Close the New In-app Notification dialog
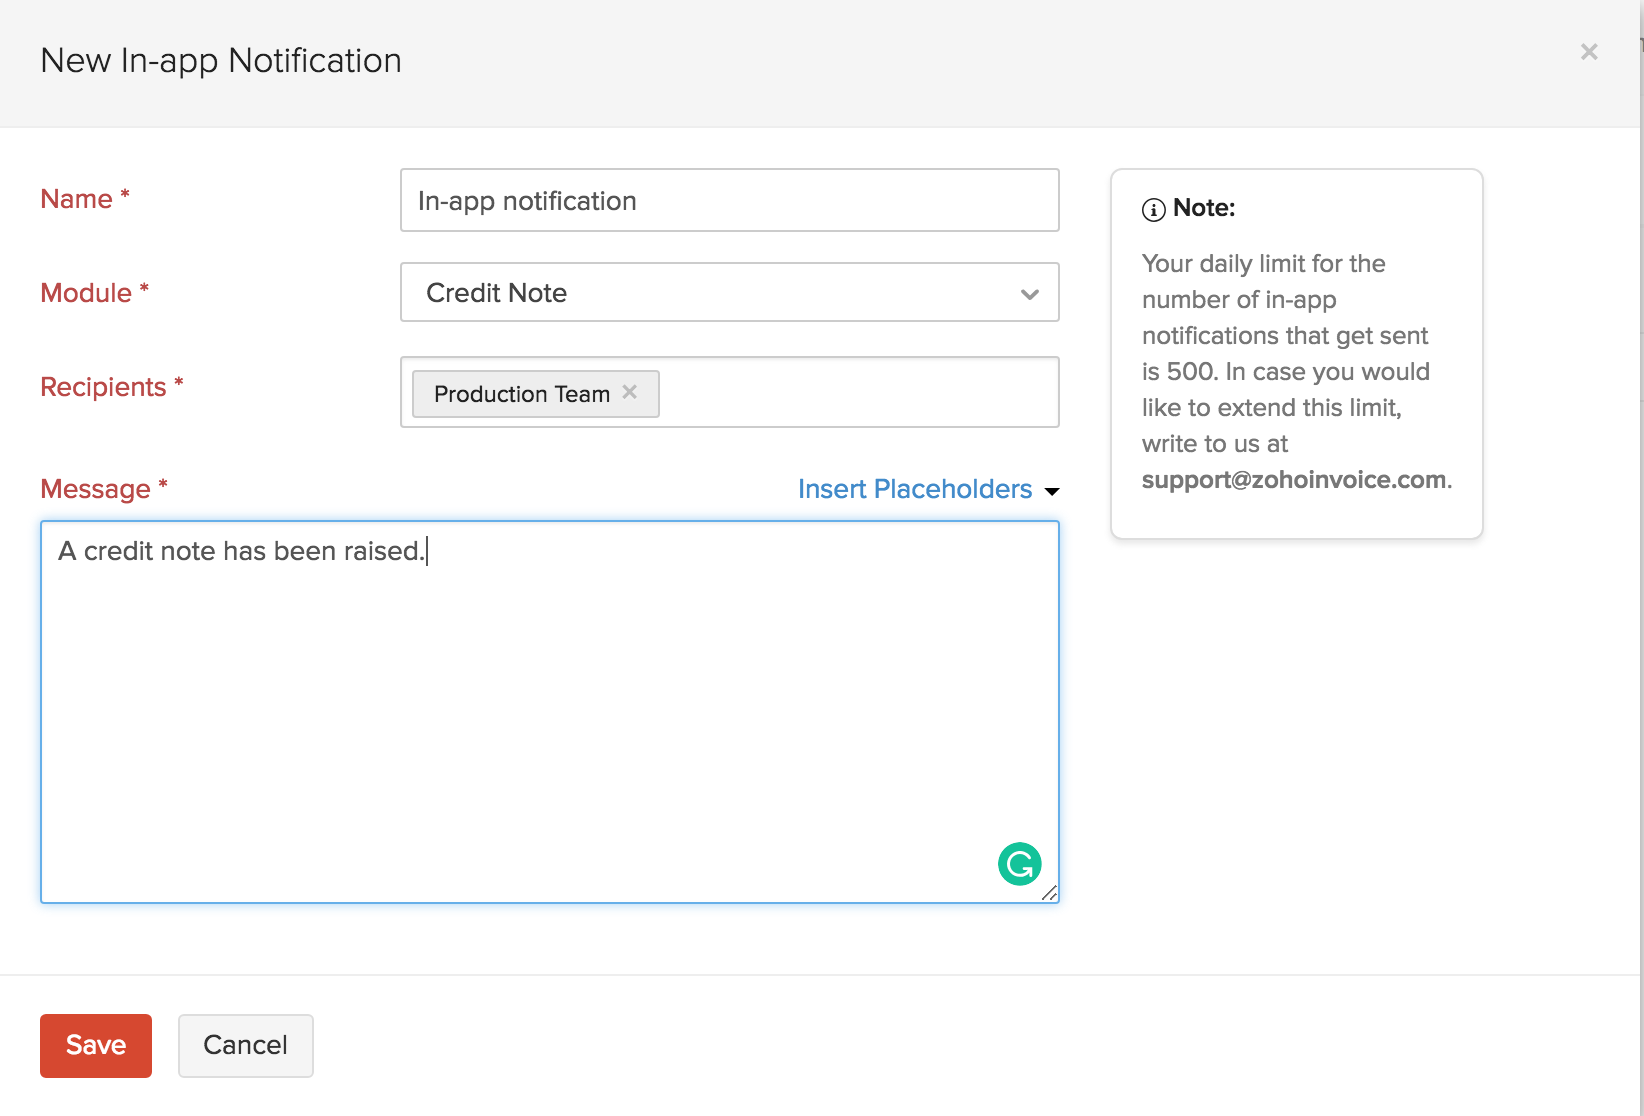This screenshot has height=1116, width=1644. click(x=1588, y=52)
